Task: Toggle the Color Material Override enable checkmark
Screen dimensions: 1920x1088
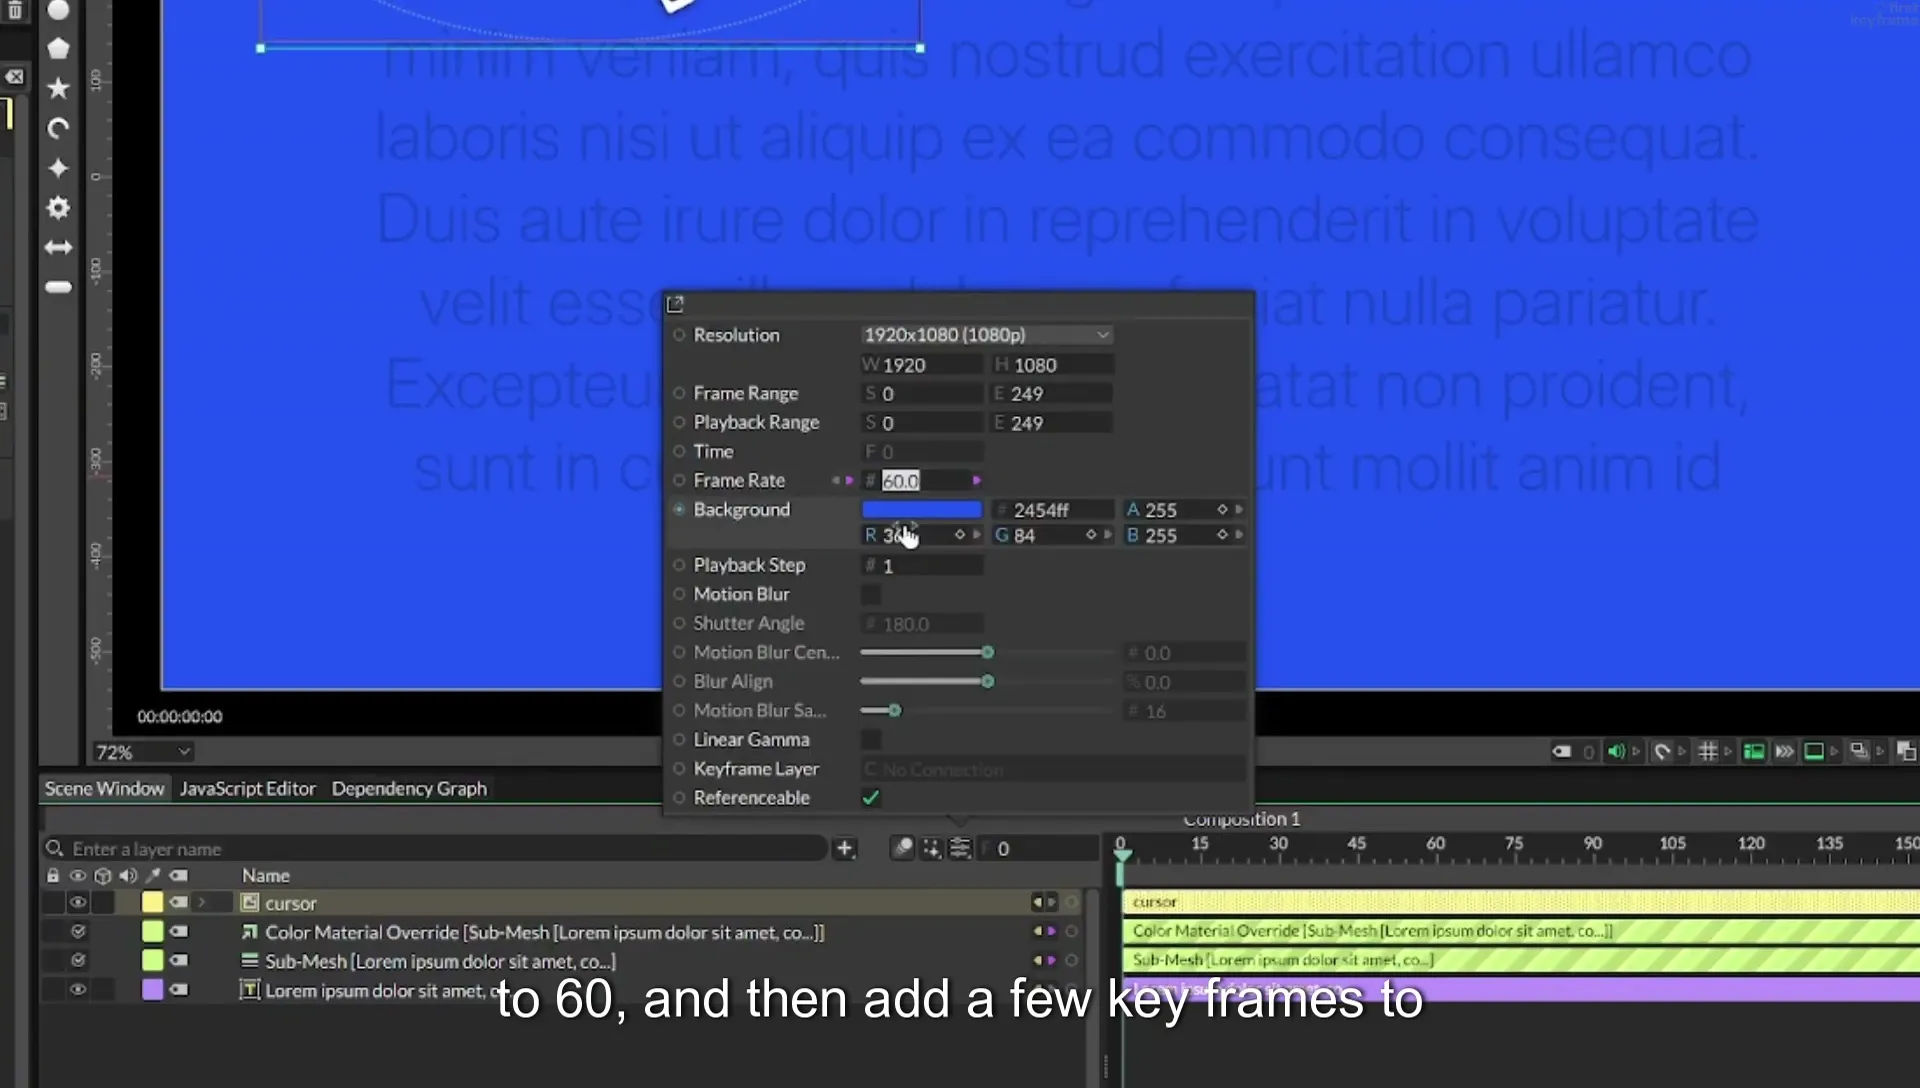Action: 78,932
